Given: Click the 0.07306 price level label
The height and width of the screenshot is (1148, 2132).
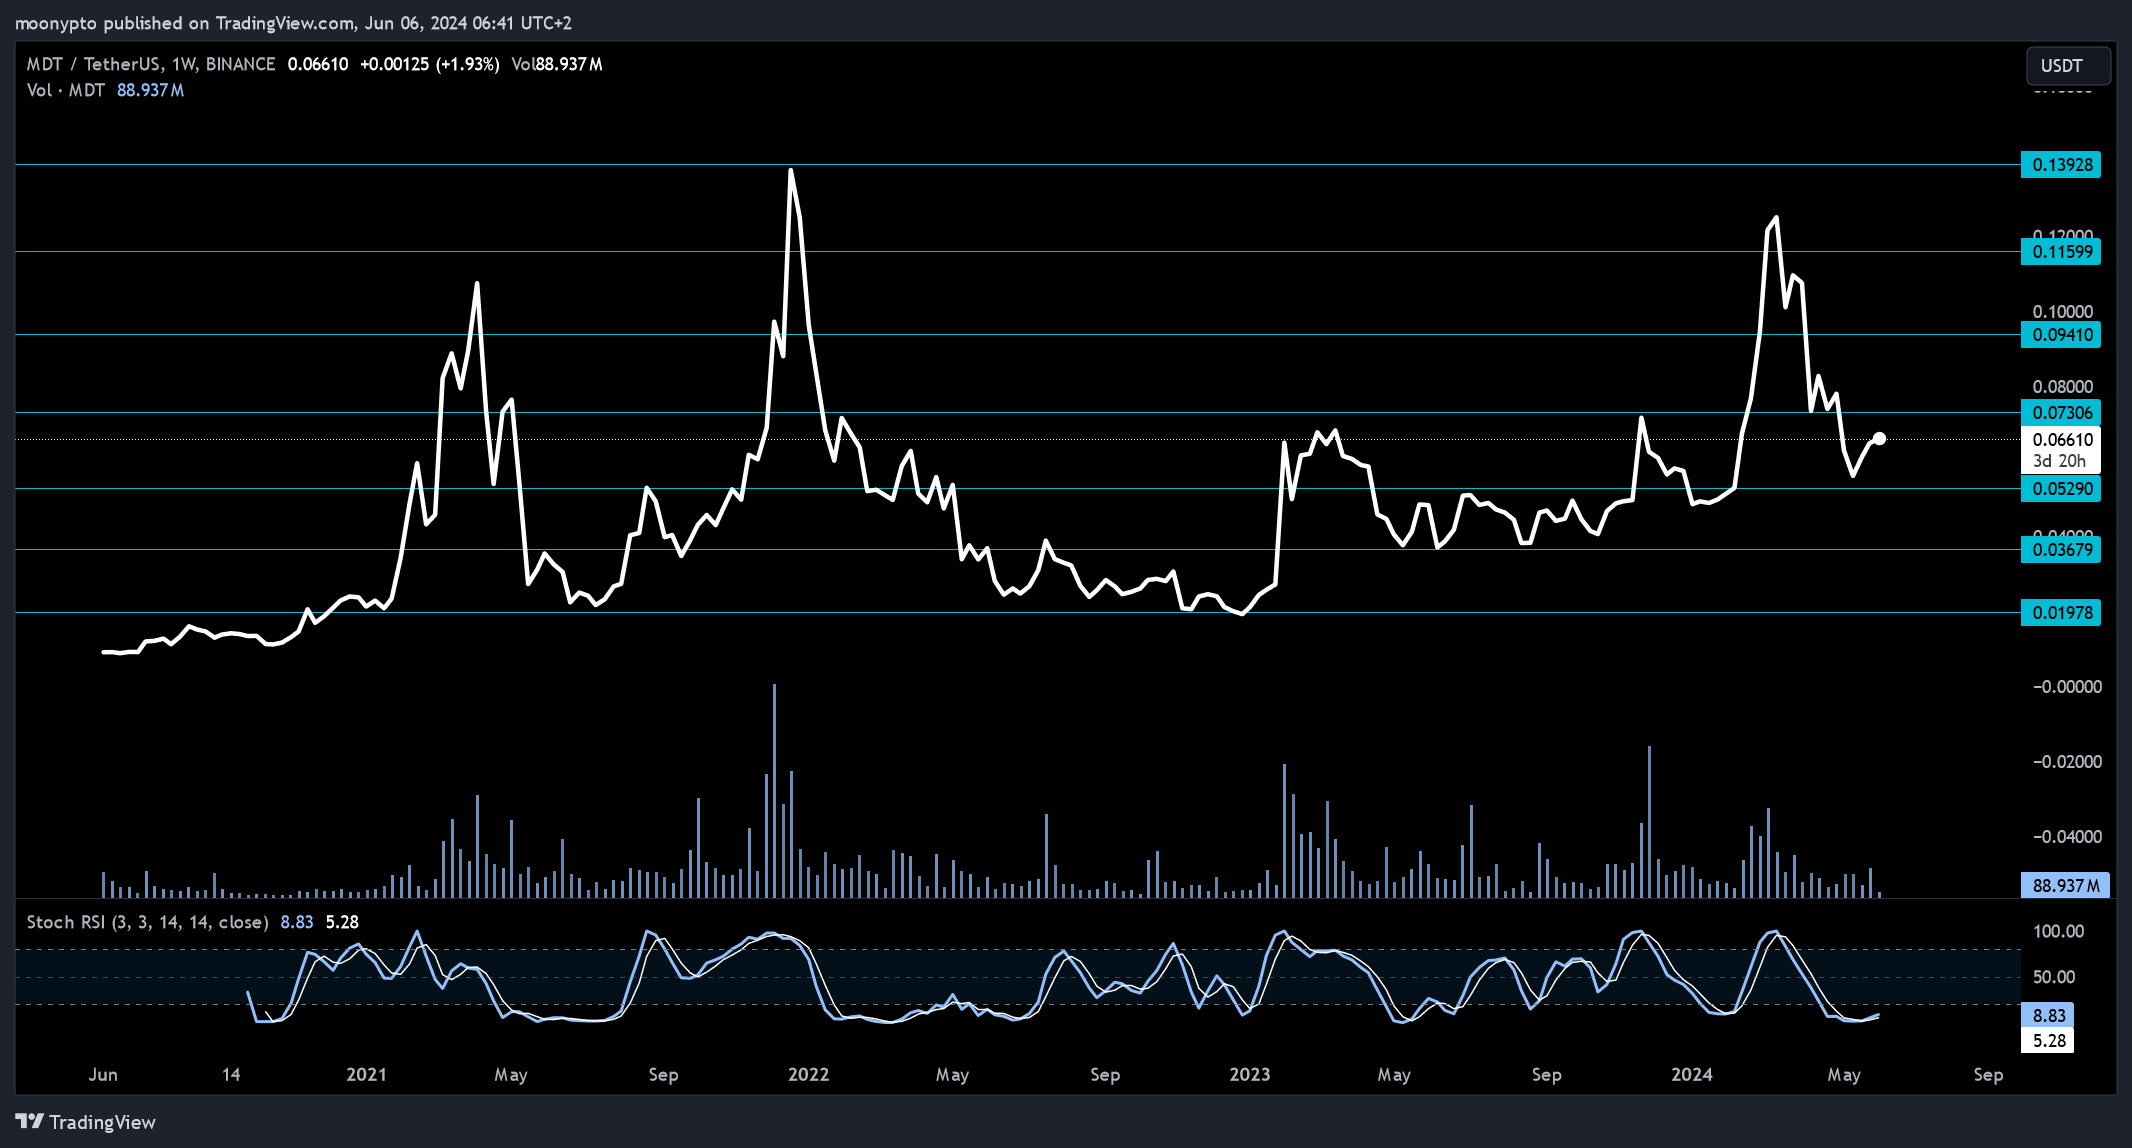Looking at the screenshot, I should tap(2061, 413).
